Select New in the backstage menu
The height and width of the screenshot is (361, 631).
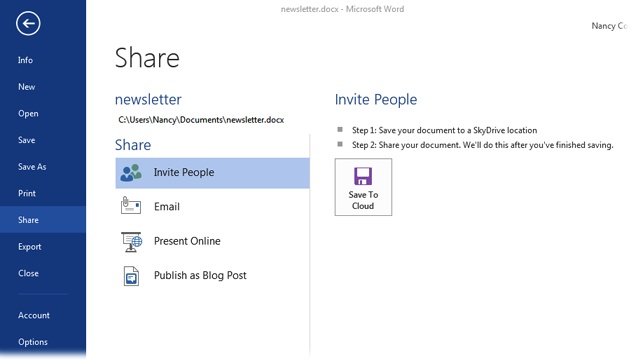point(27,87)
